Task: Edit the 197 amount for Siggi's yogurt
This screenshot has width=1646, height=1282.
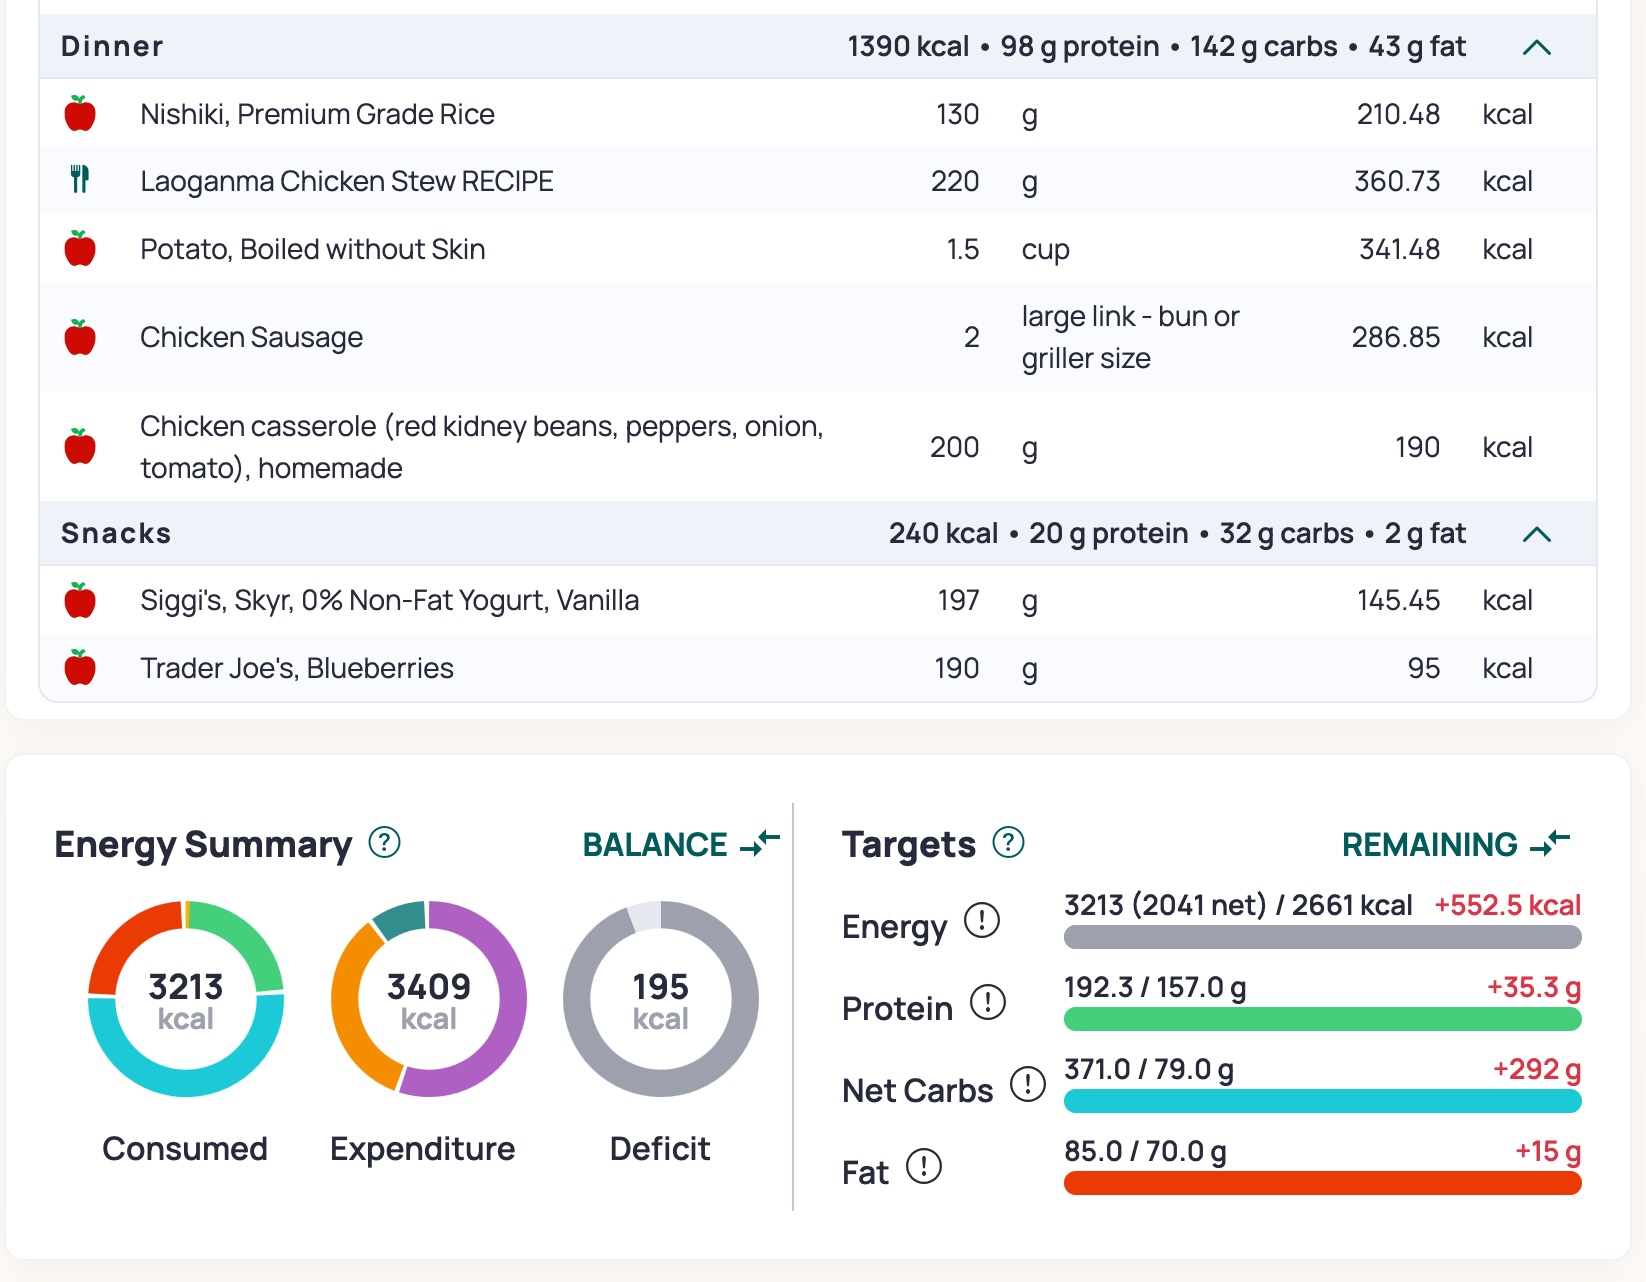Action: (x=958, y=600)
